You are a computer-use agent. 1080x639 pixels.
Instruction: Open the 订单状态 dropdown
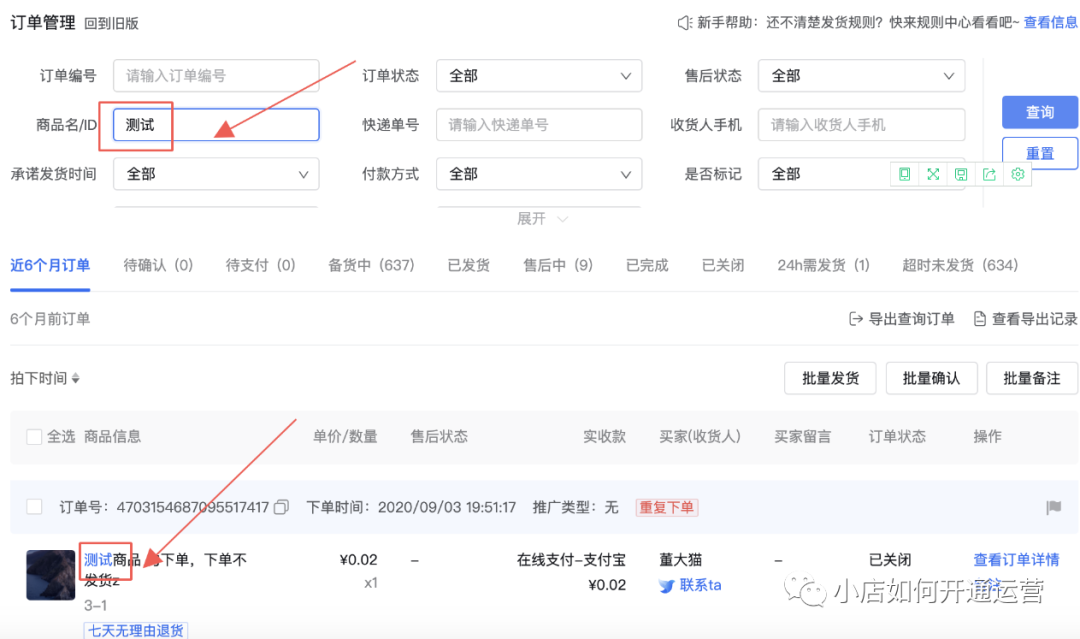click(x=539, y=76)
